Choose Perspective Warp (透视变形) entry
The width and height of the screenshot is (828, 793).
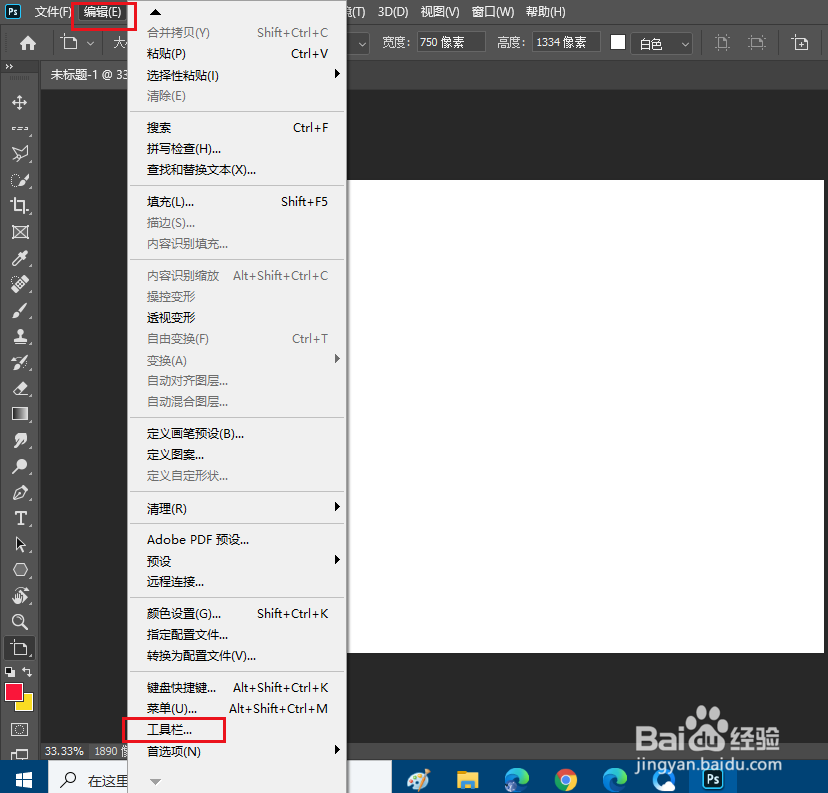click(x=238, y=318)
